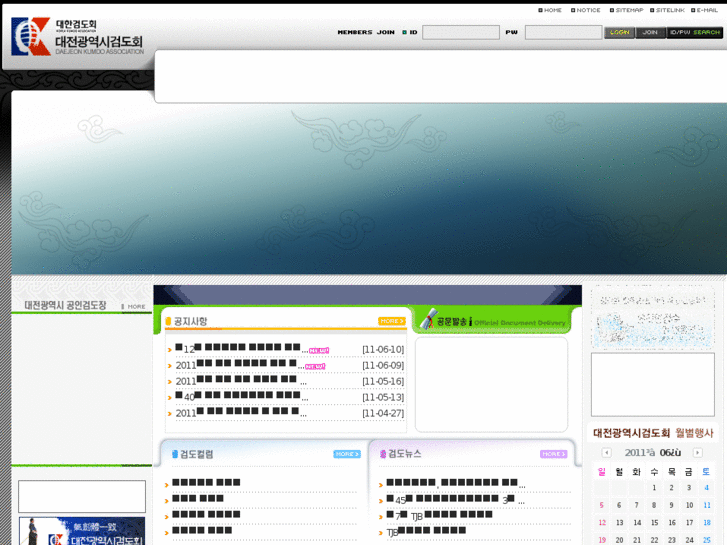Viewport: 727px width, 545px height.
Task: Click the JOIN button
Action: click(x=650, y=32)
